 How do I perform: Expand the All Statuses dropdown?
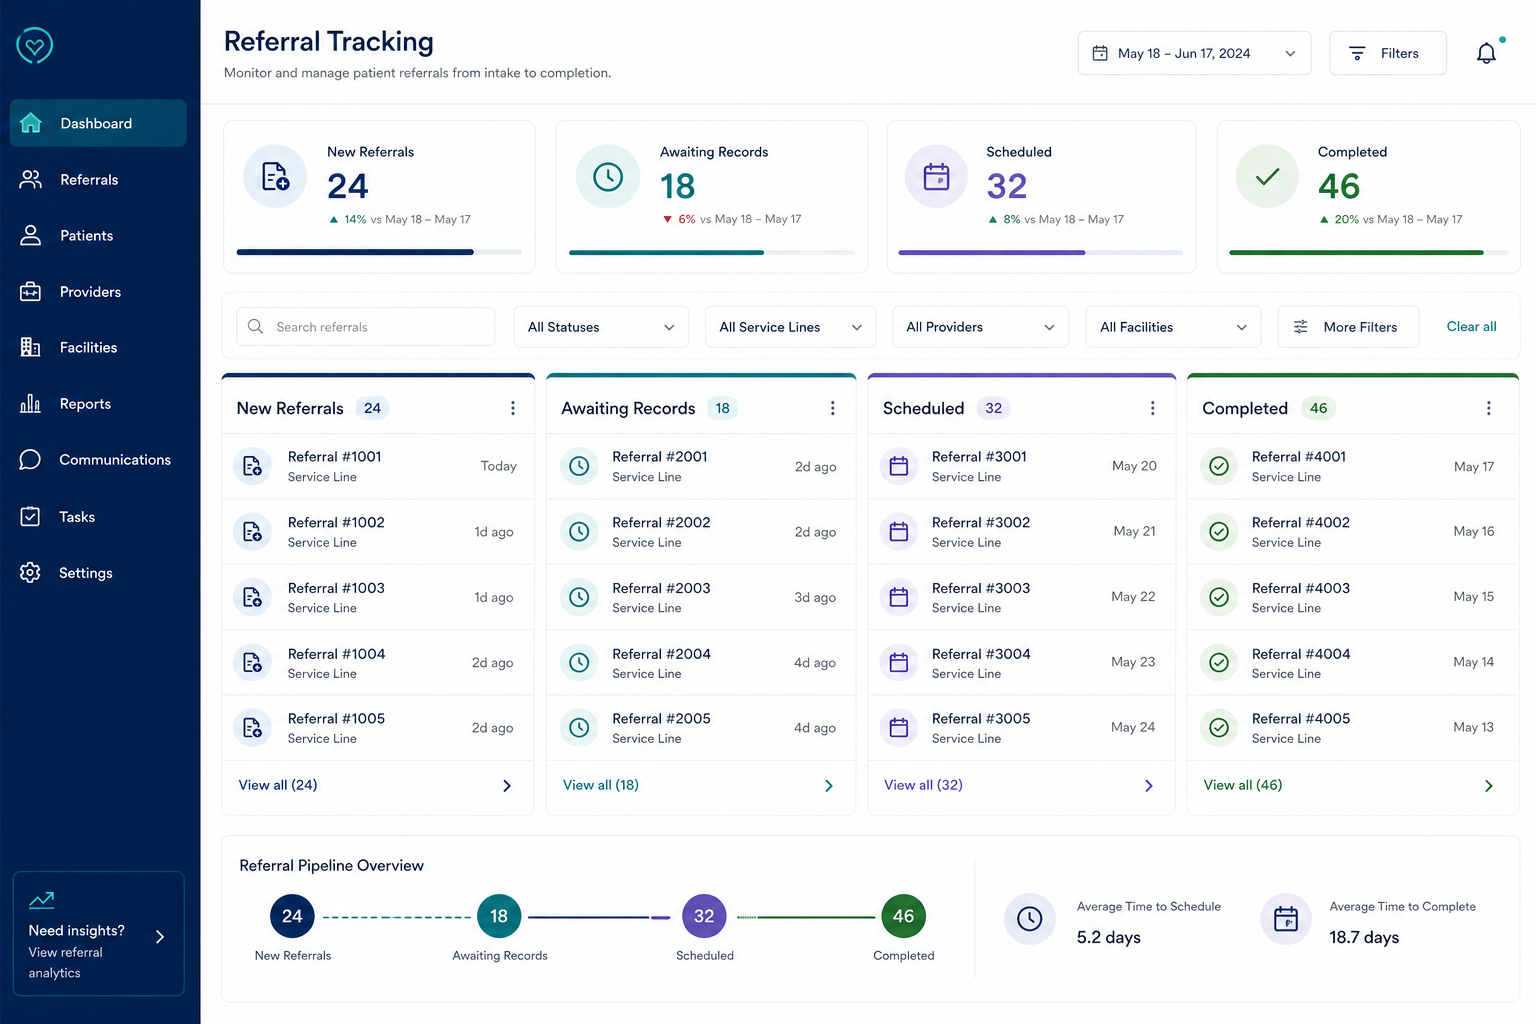(601, 327)
